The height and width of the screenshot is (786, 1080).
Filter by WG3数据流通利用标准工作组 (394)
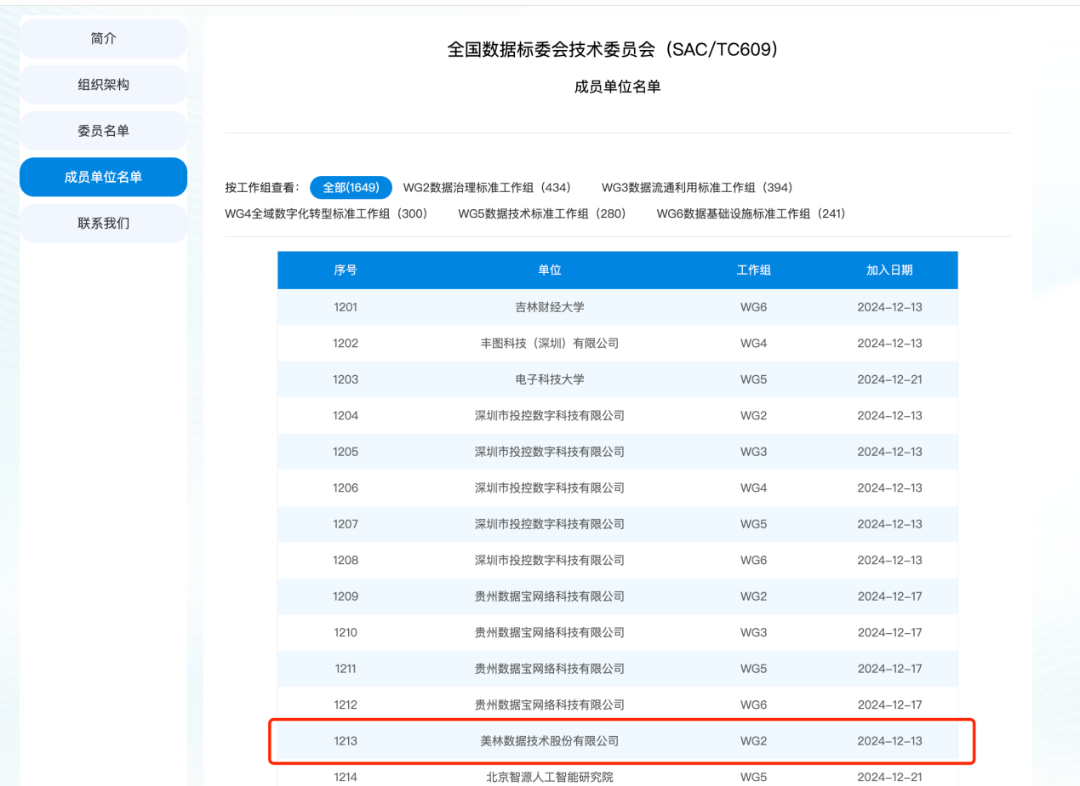point(696,187)
